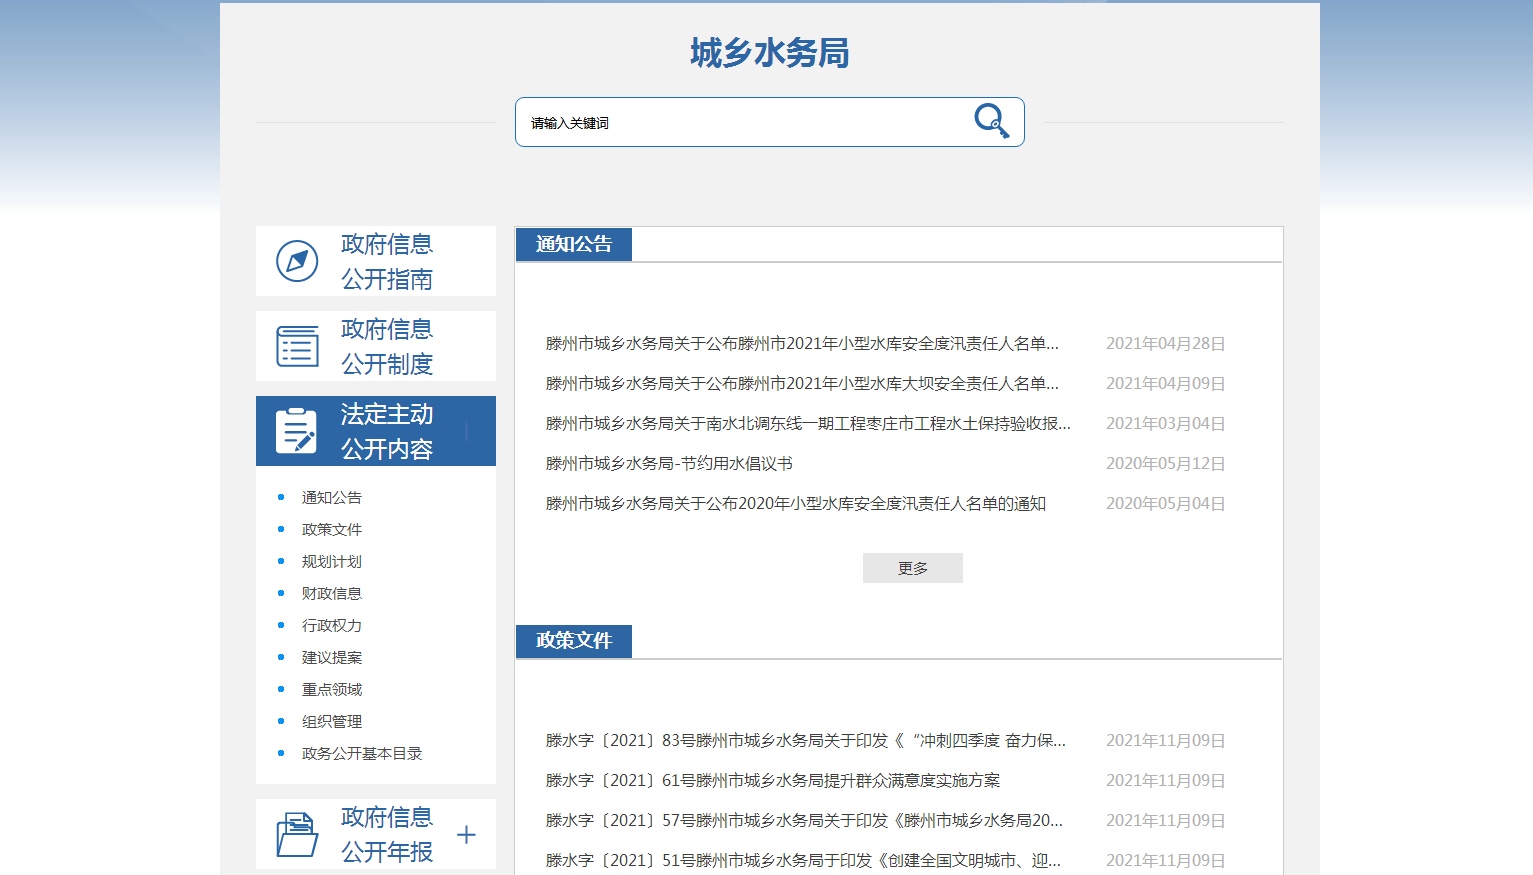The width and height of the screenshot is (1533, 875).
Task: Expand 政府信息公开年报 with the plus sign
Action: (x=466, y=834)
